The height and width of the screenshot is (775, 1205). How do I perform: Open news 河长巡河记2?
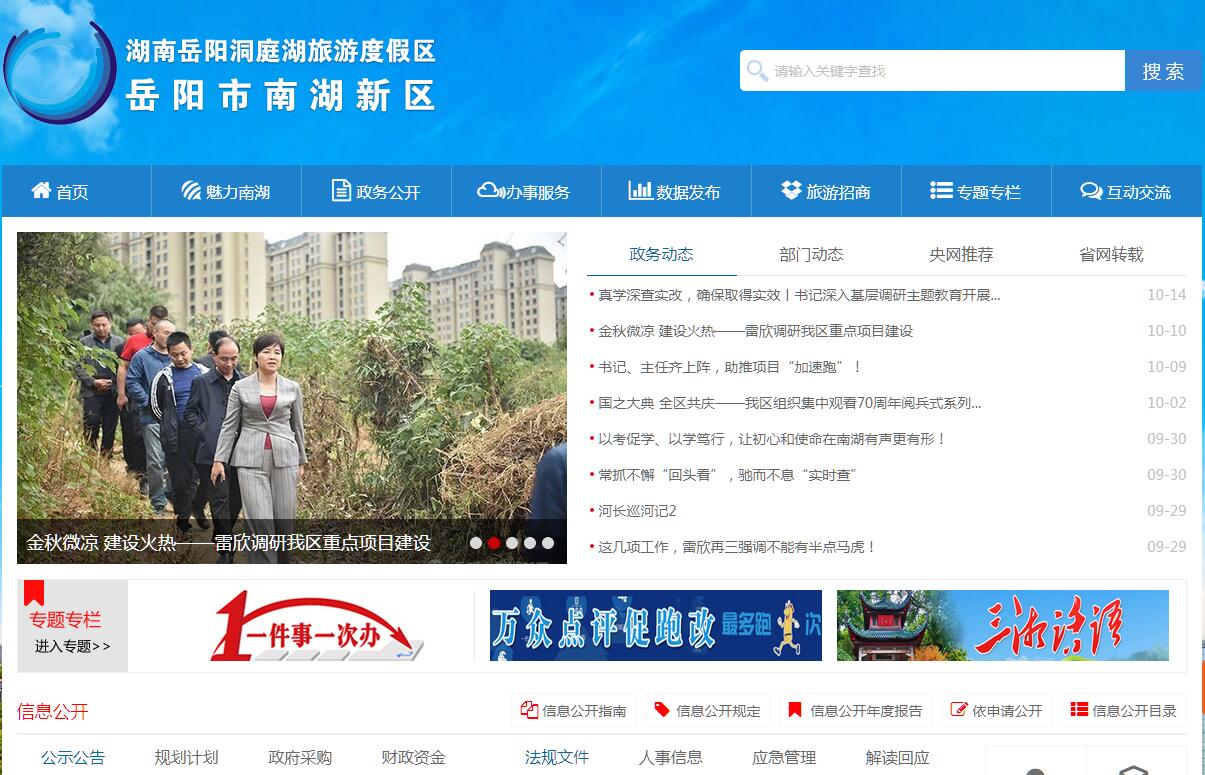637,511
